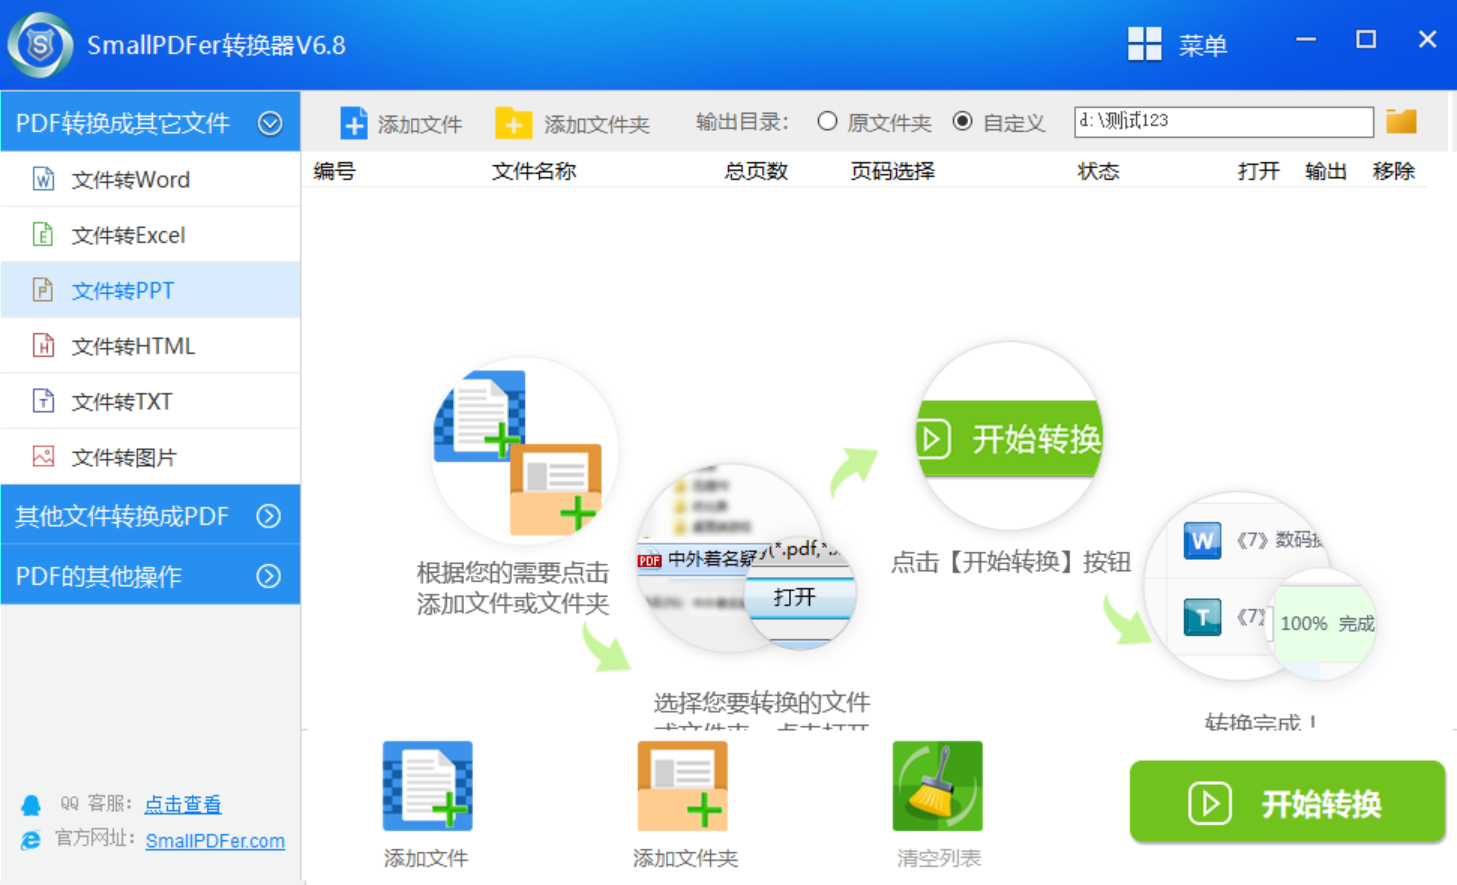Click the Excel file icon beside 文件转Excel

(x=43, y=235)
